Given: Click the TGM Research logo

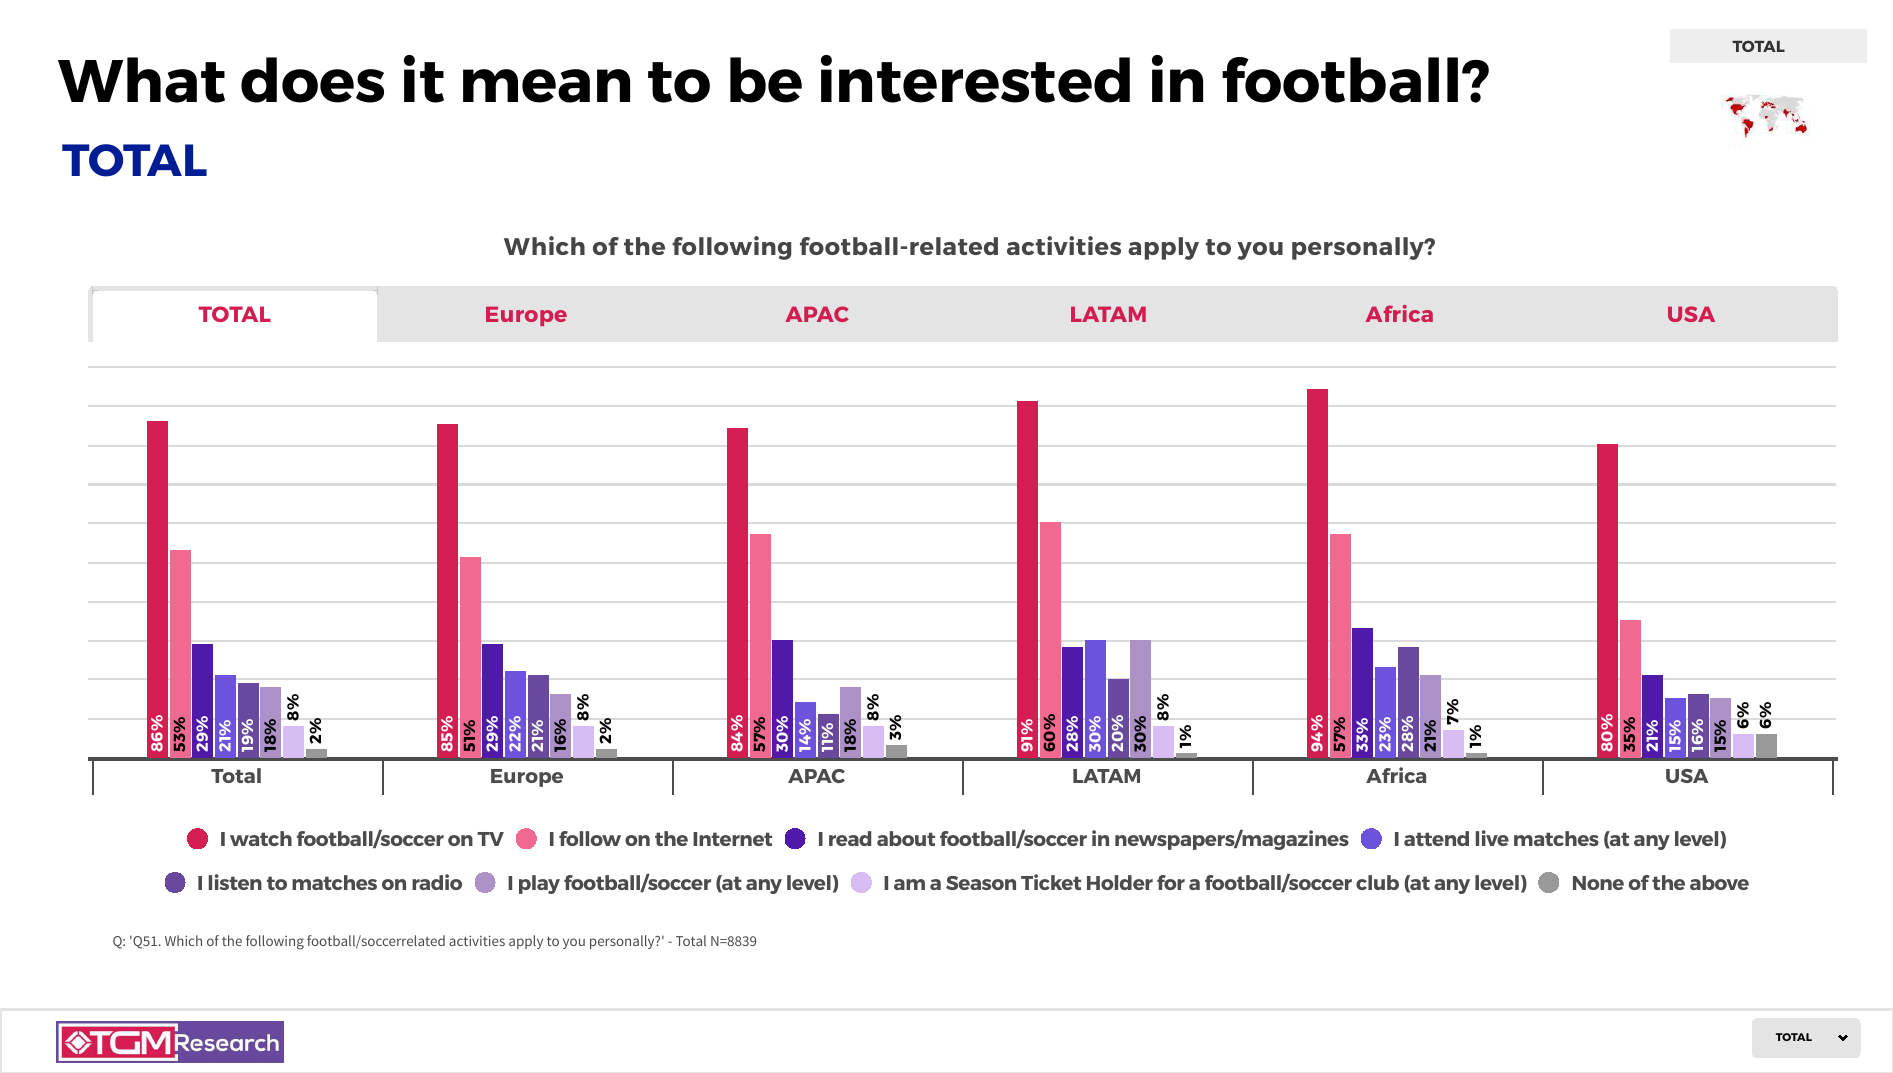Looking at the screenshot, I should tap(170, 1042).
